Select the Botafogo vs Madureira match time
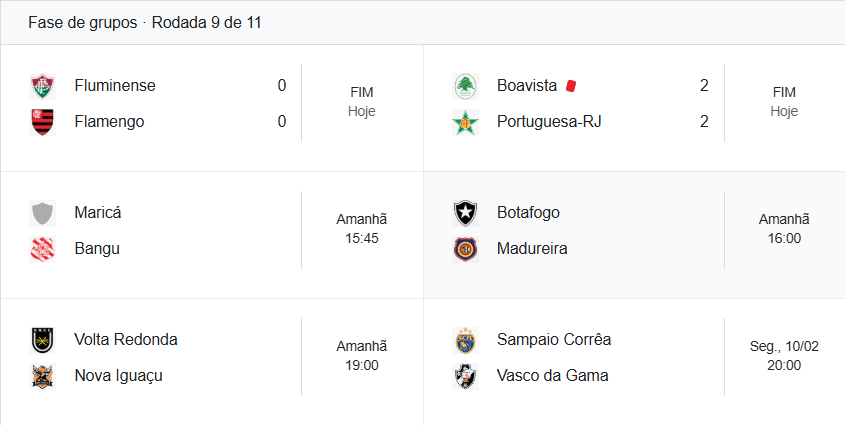The width and height of the screenshot is (845, 425). [784, 239]
